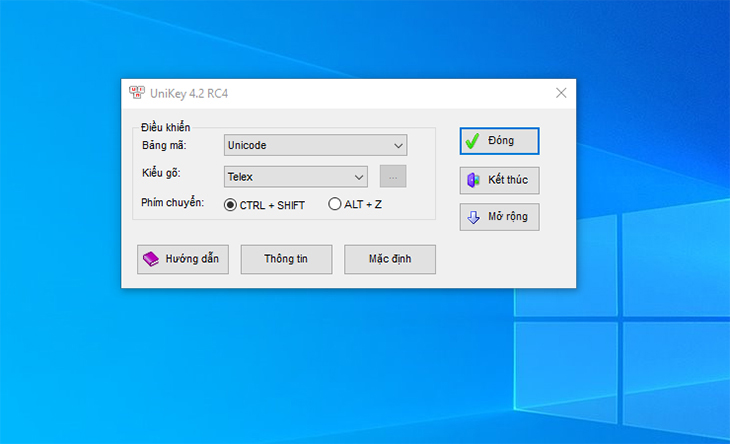730x444 pixels.
Task: Click the purple book icon on Hướng dẫn
Action: tap(150, 259)
